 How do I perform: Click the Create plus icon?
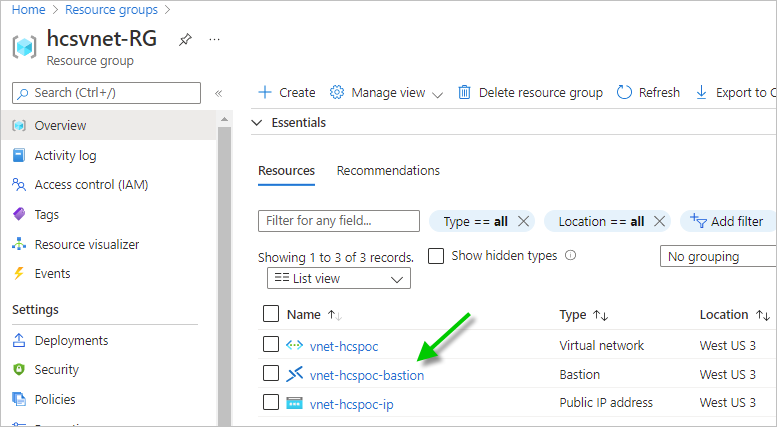(x=265, y=92)
